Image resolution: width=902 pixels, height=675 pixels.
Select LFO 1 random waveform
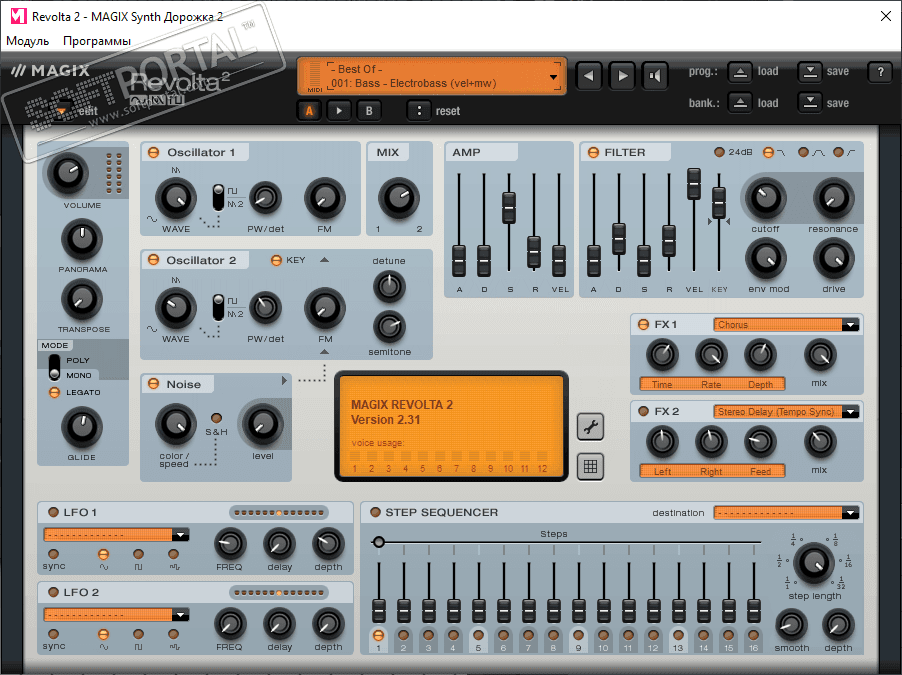[x=173, y=554]
